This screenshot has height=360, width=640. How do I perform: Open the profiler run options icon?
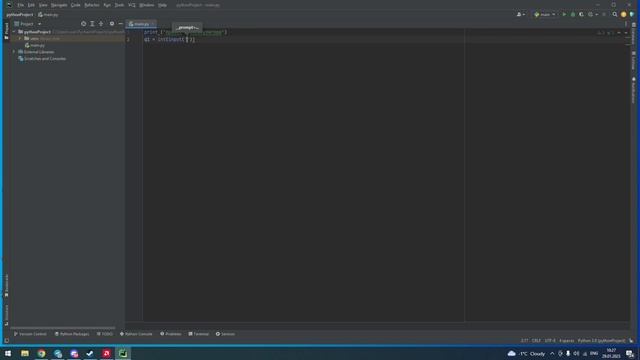592,14
